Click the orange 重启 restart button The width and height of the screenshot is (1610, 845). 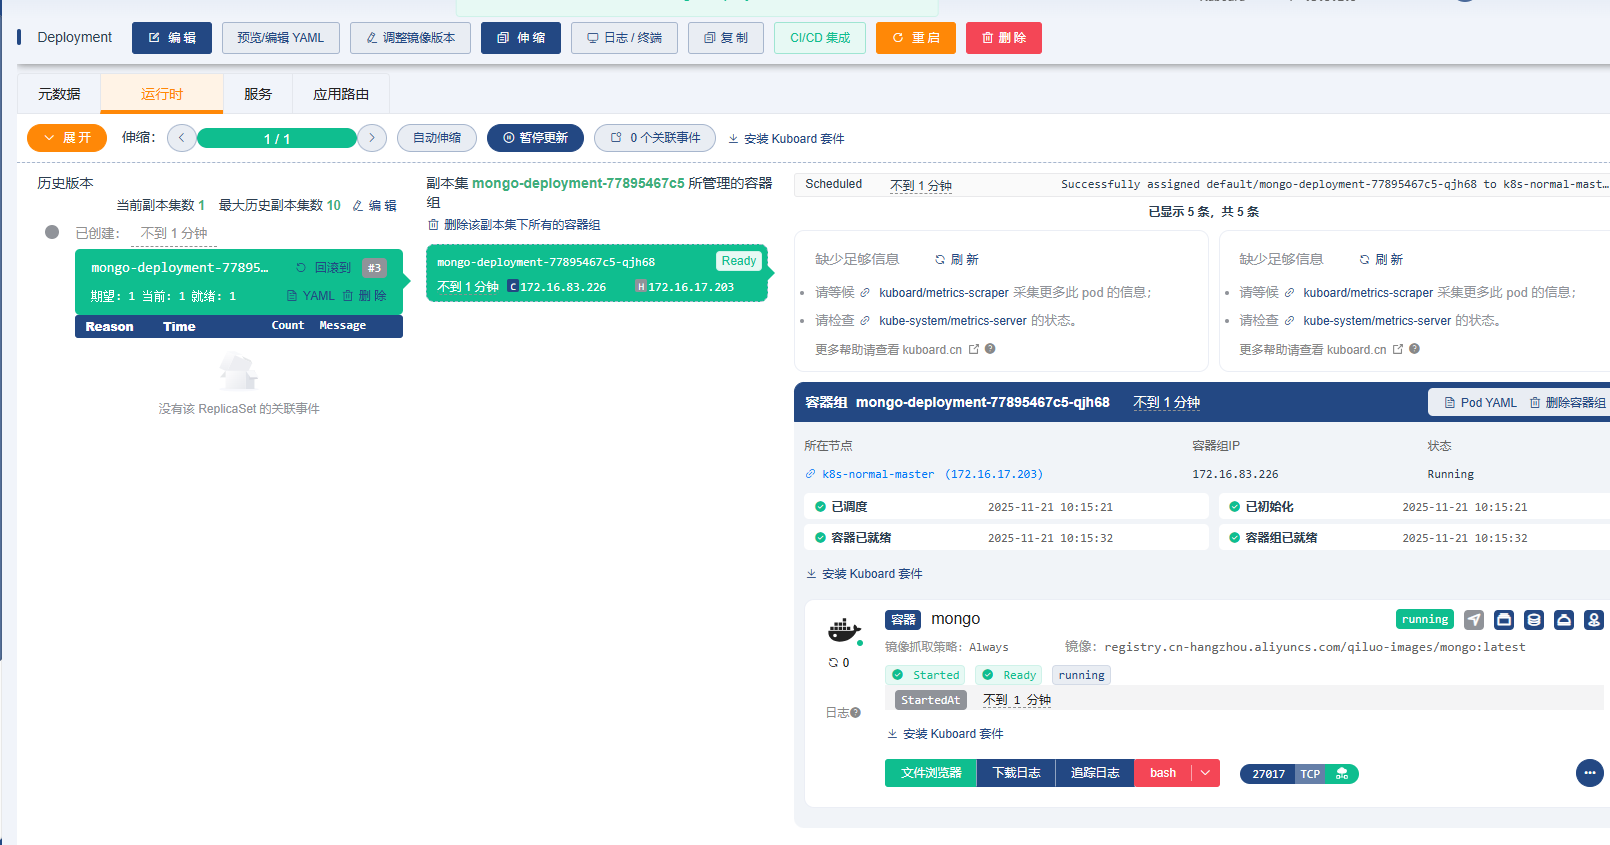(x=916, y=38)
